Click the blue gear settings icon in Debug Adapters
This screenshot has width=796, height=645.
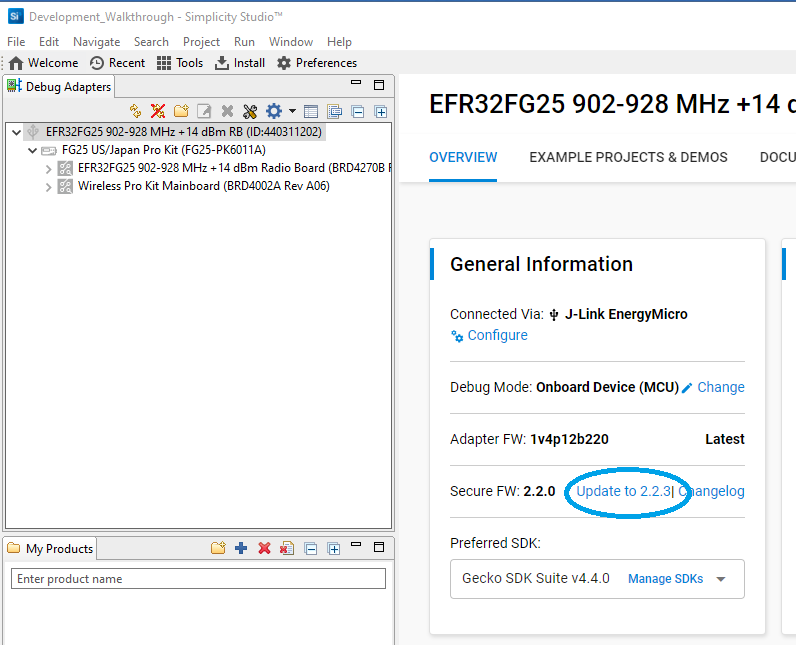[274, 111]
